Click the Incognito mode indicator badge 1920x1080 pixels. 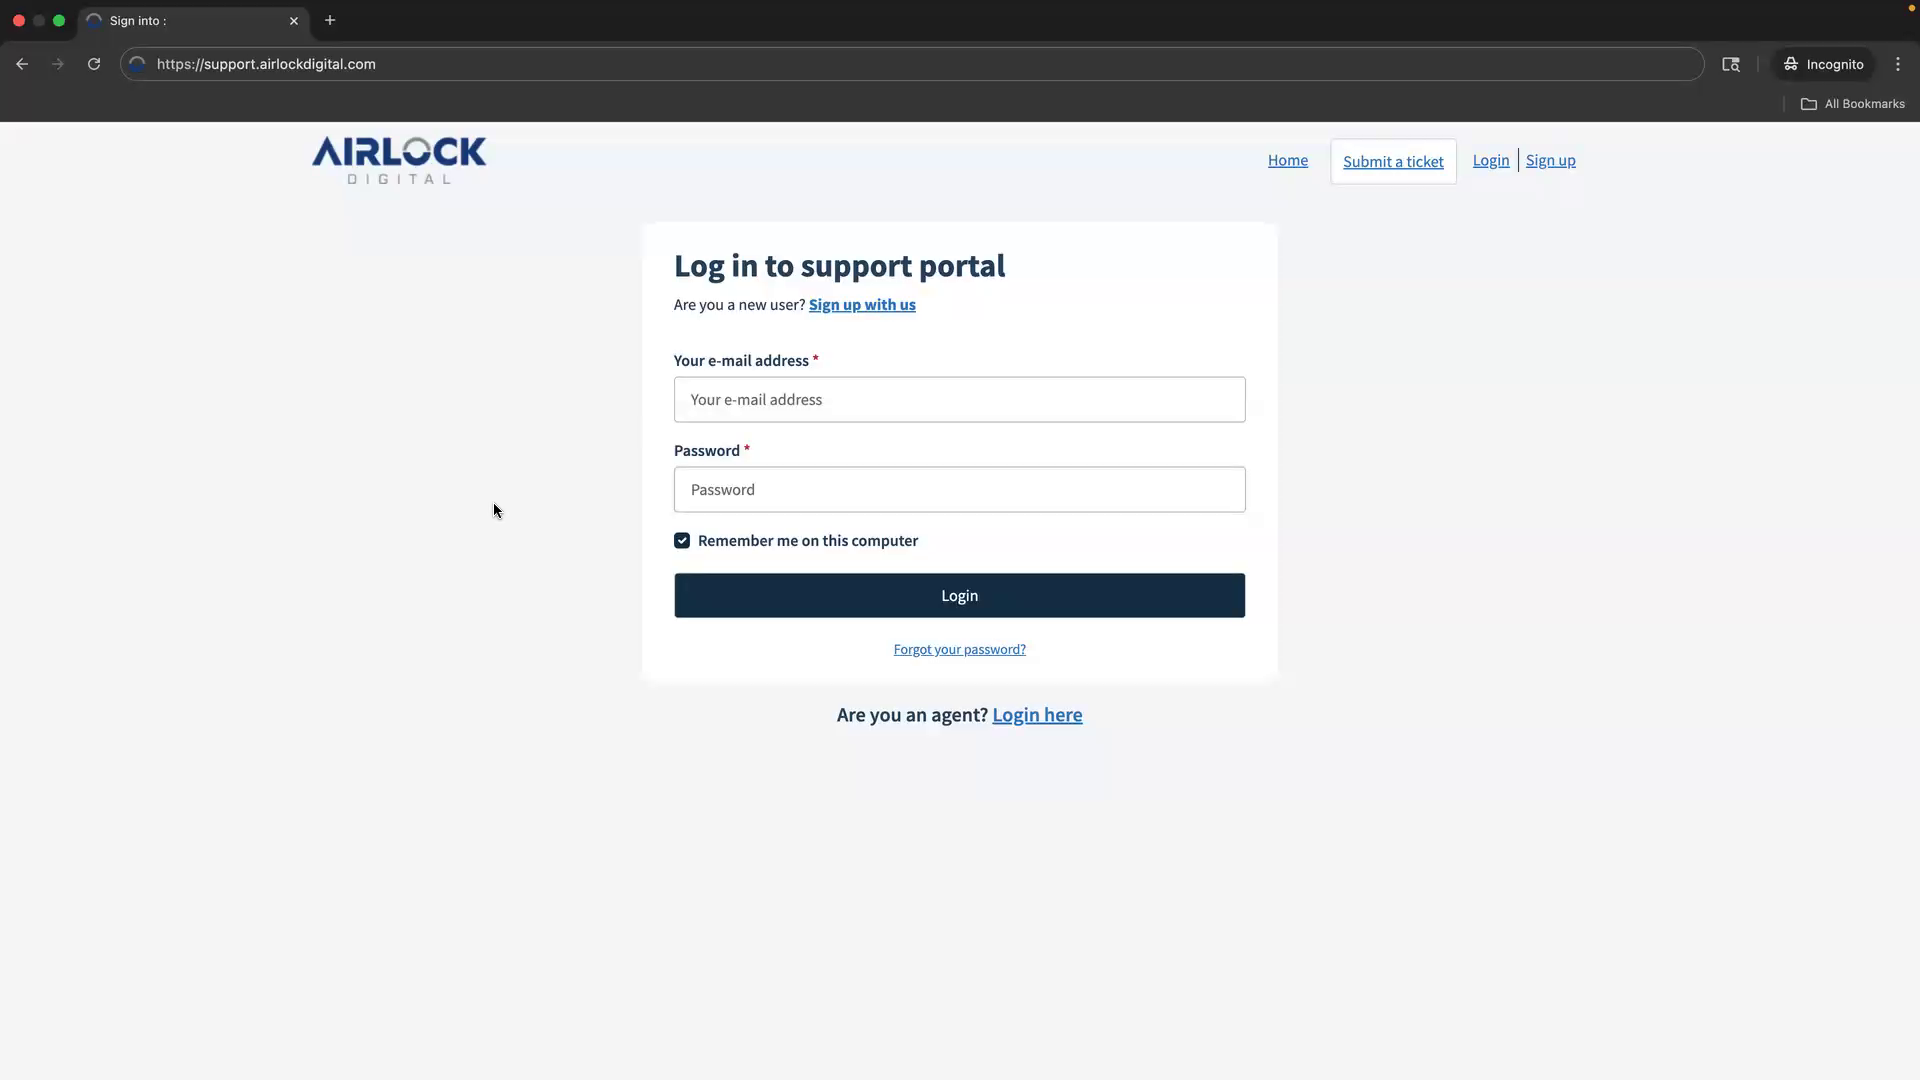tap(1823, 63)
